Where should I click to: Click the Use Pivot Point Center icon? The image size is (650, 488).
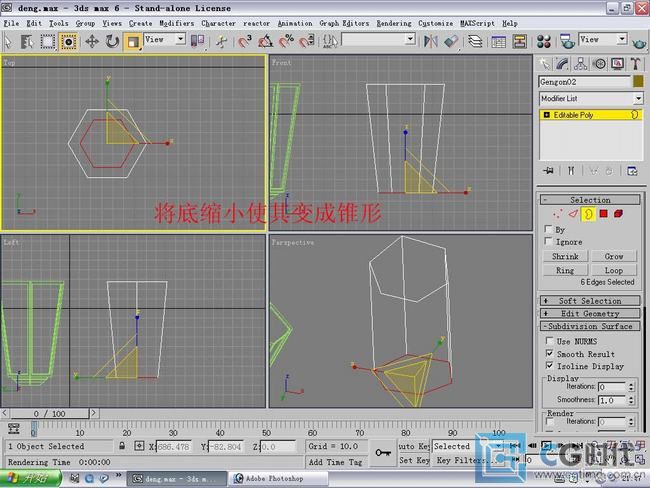click(197, 41)
